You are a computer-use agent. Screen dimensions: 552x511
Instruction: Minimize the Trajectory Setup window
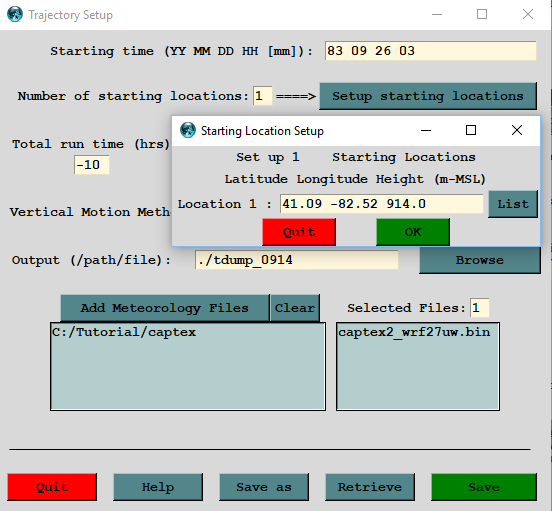click(x=437, y=14)
